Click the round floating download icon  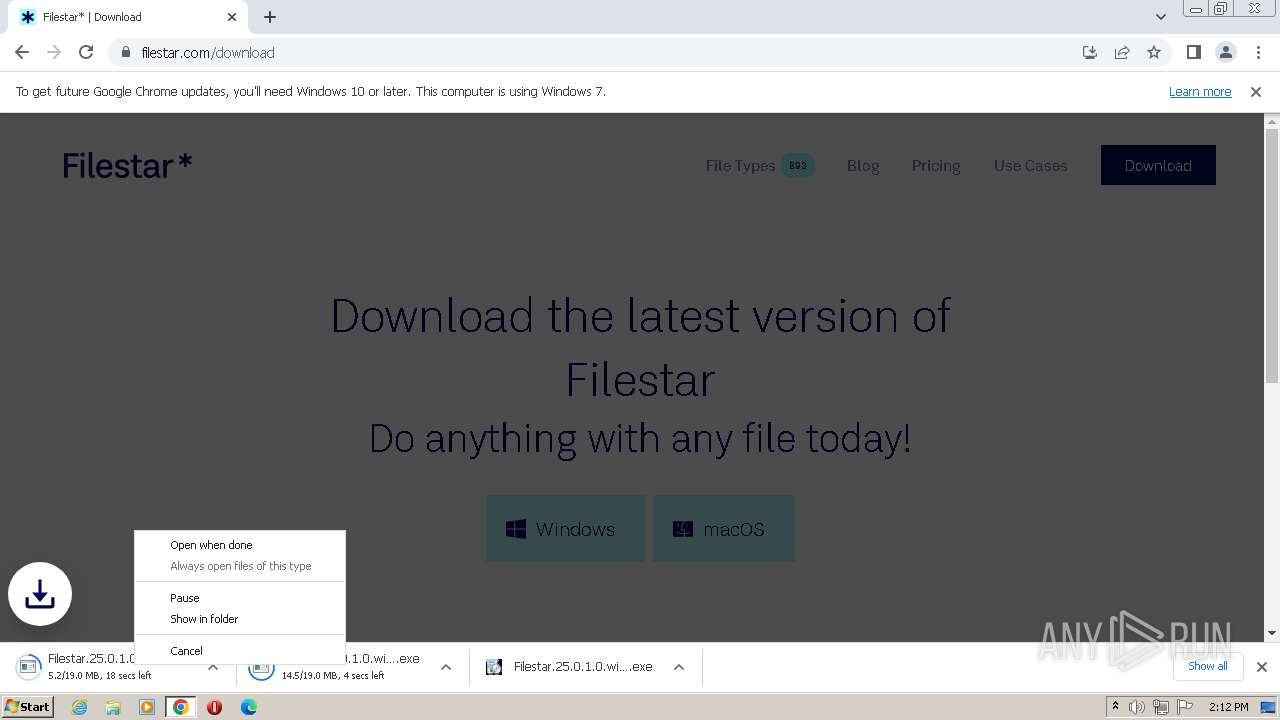click(40, 594)
